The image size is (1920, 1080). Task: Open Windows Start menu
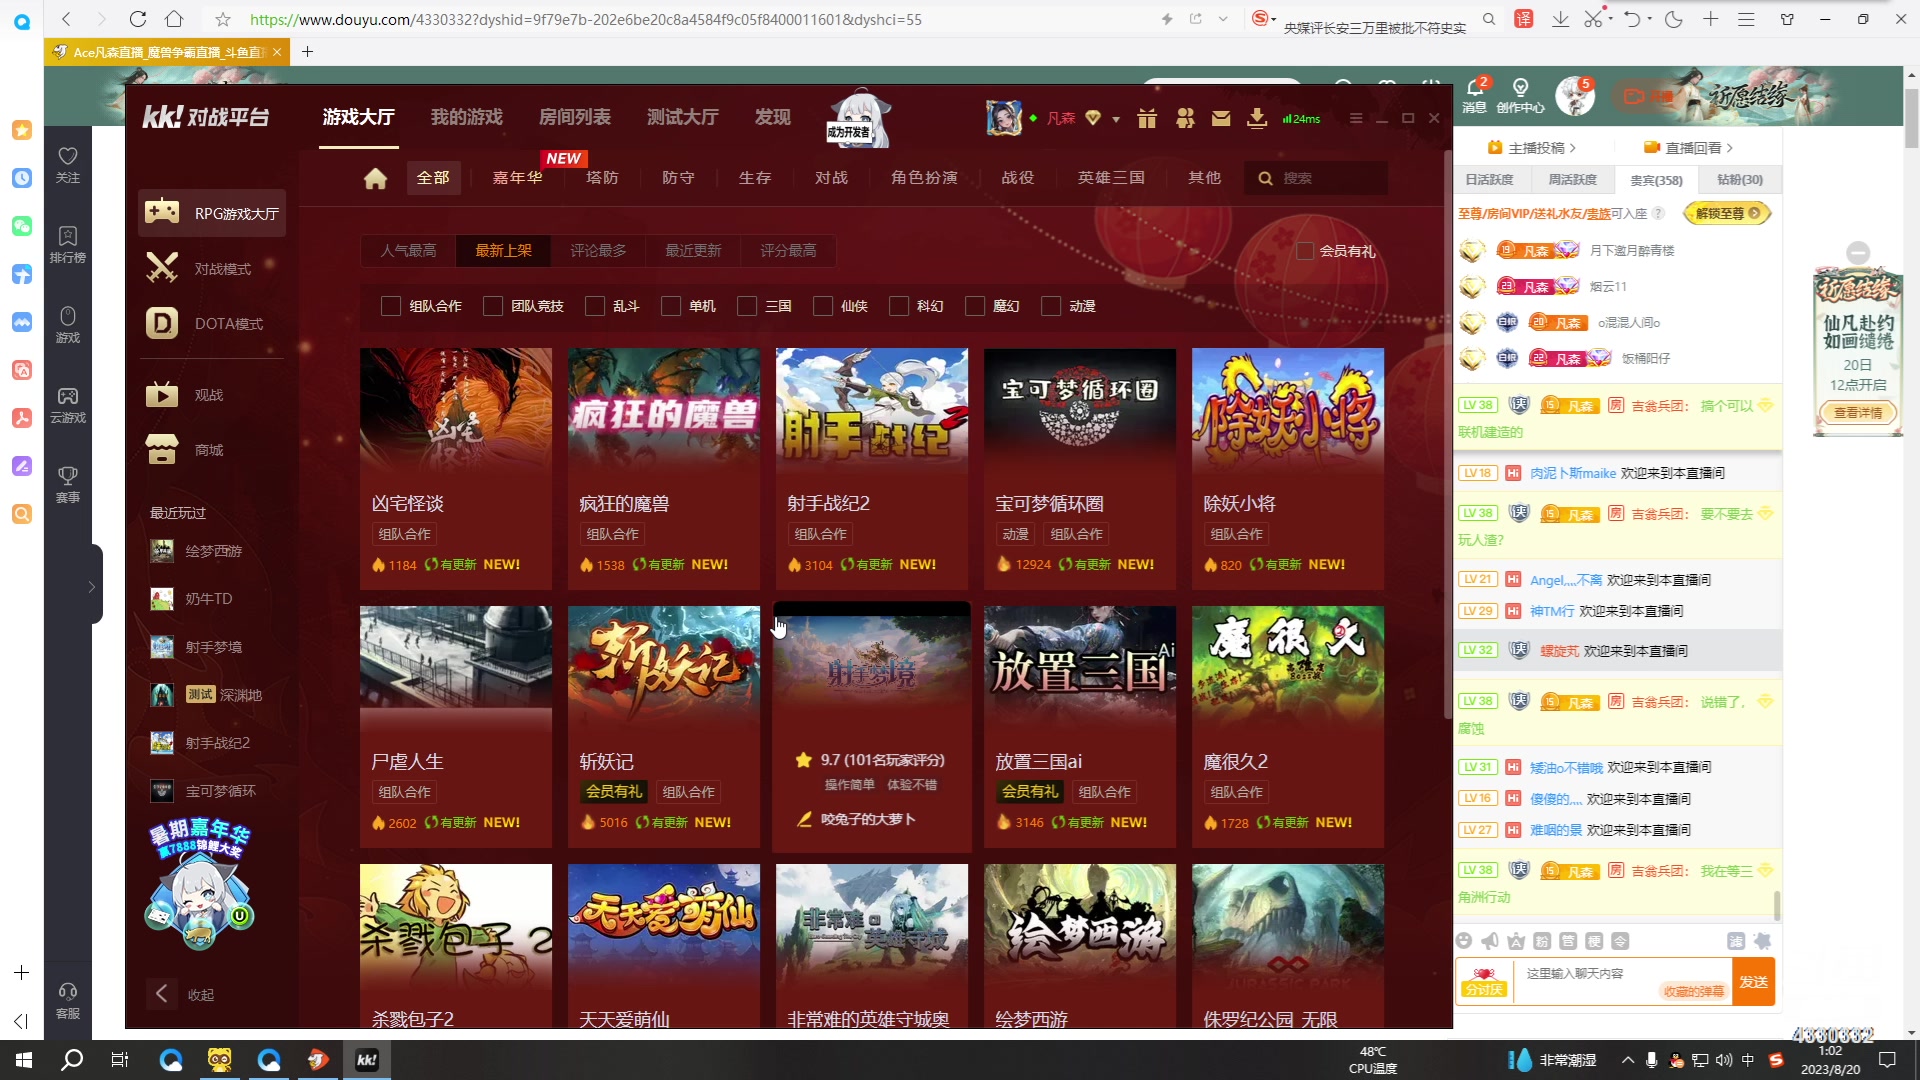(24, 1060)
